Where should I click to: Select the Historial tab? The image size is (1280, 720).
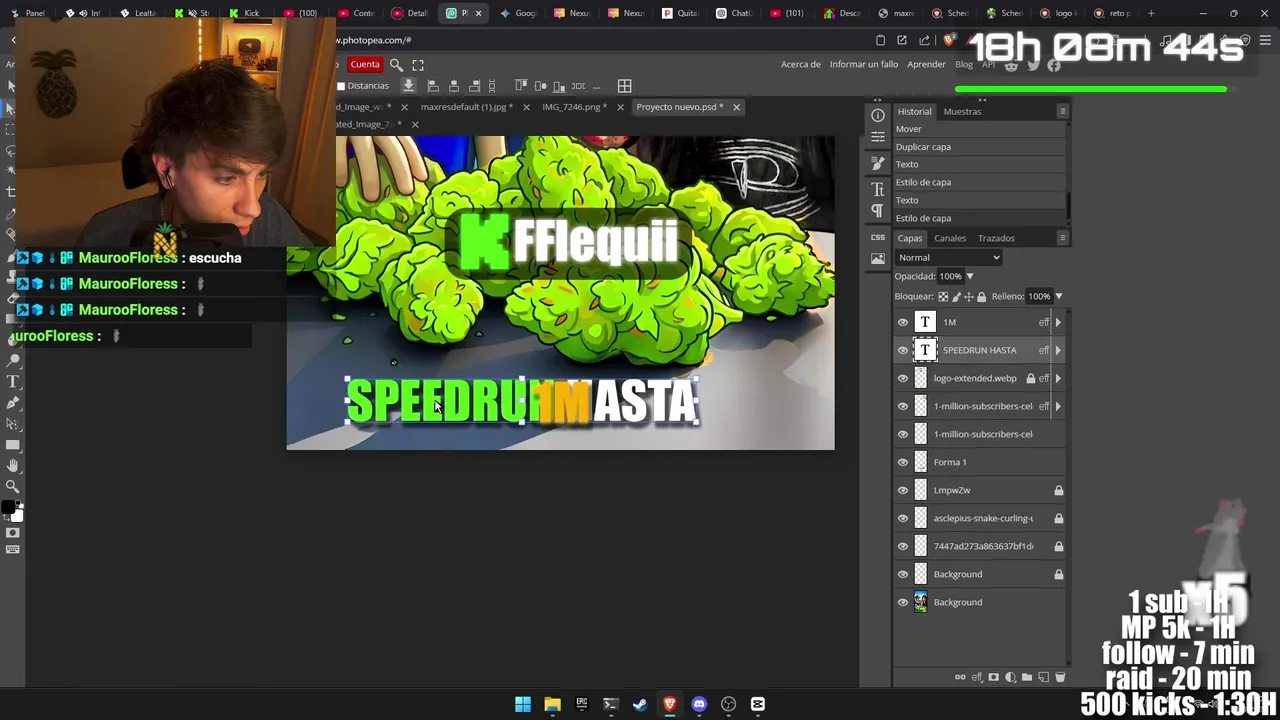pyautogui.click(x=914, y=112)
